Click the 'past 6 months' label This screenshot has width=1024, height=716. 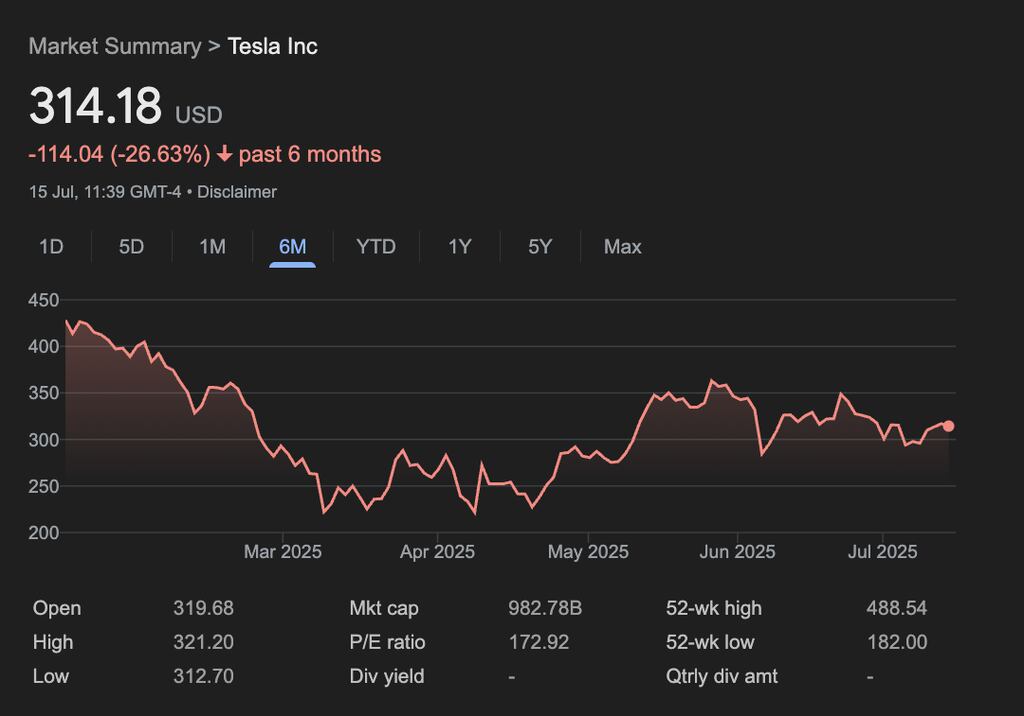(x=310, y=154)
